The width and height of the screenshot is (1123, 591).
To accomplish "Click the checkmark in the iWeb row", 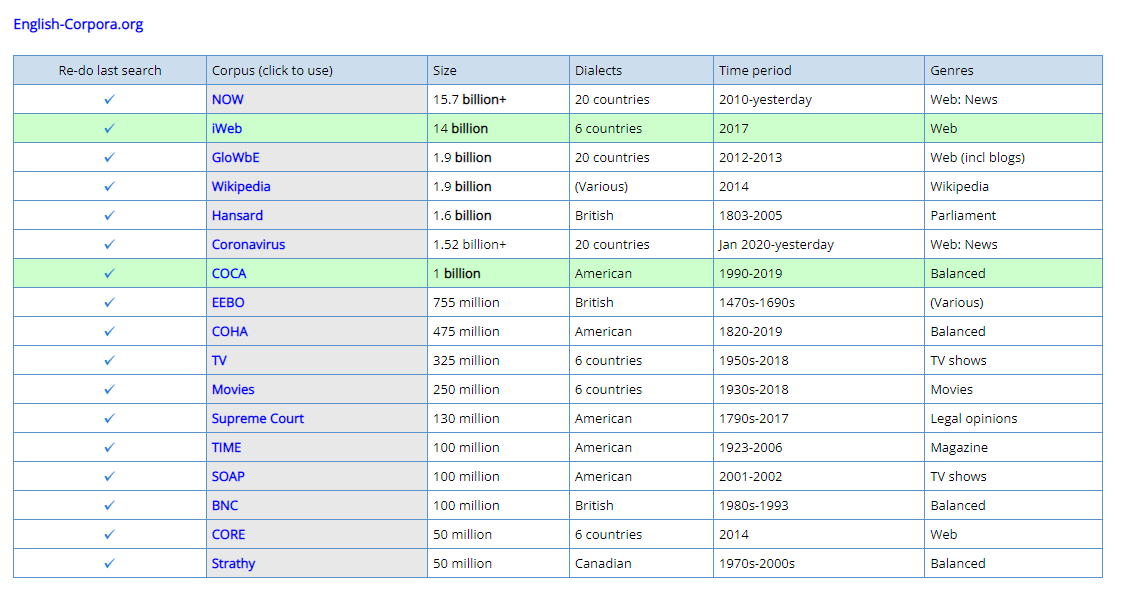I will click(110, 128).
